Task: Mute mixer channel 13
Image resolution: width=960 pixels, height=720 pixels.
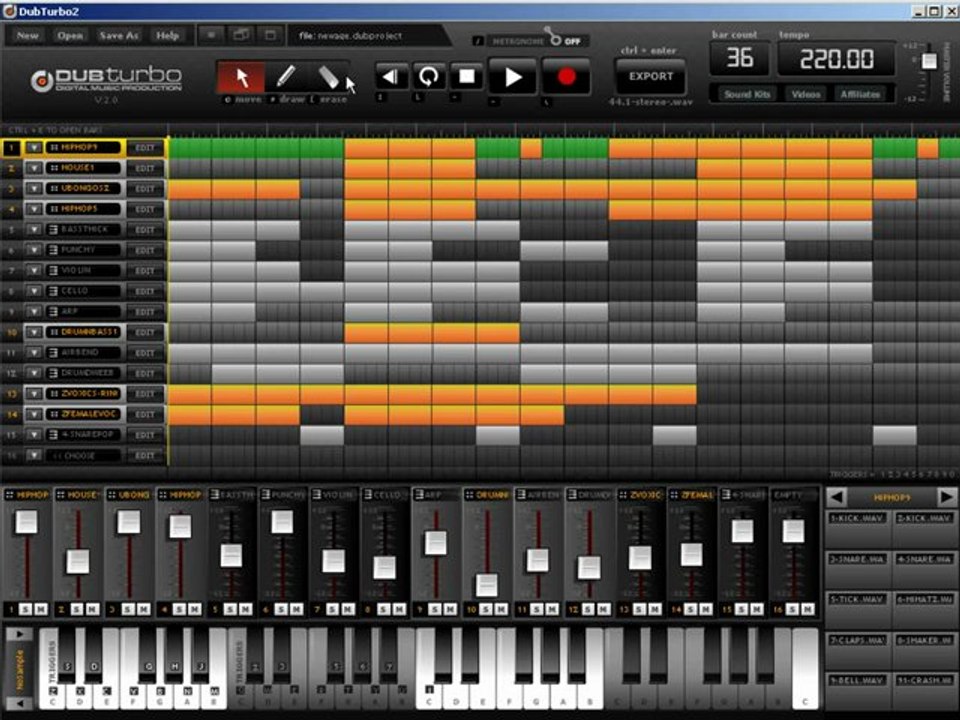Action: click(x=654, y=609)
